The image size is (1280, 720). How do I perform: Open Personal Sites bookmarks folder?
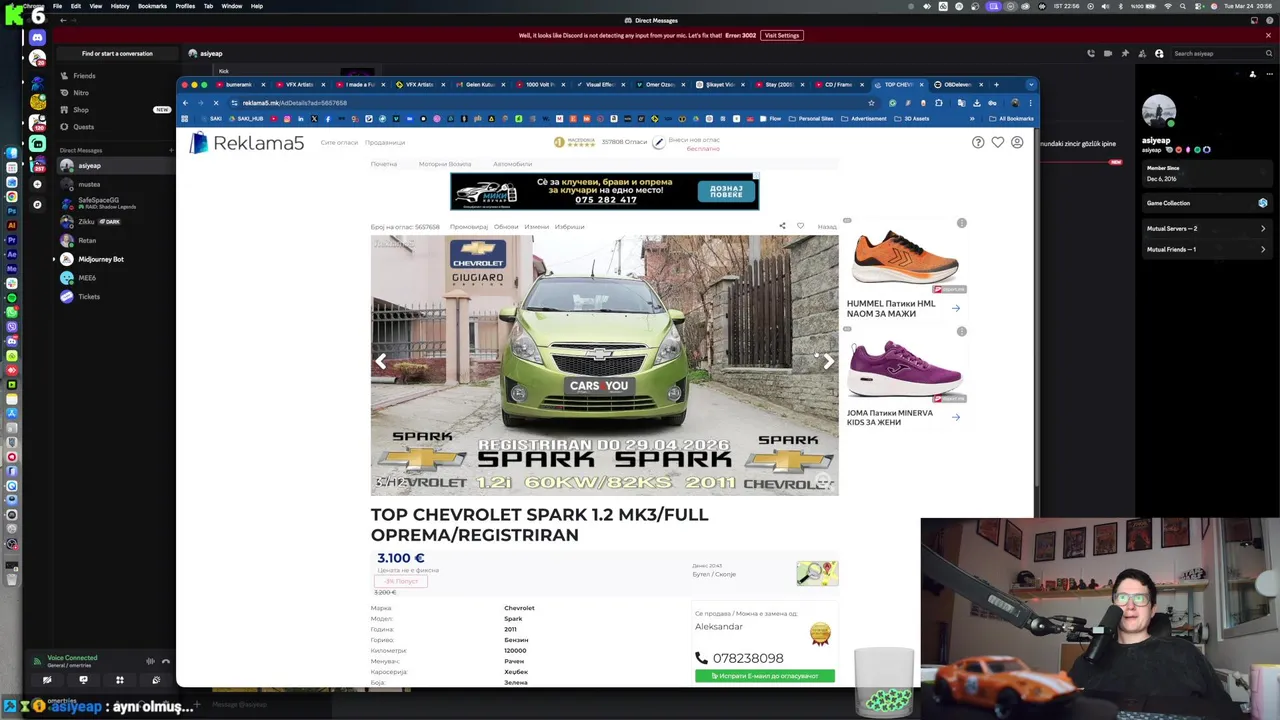[811, 118]
